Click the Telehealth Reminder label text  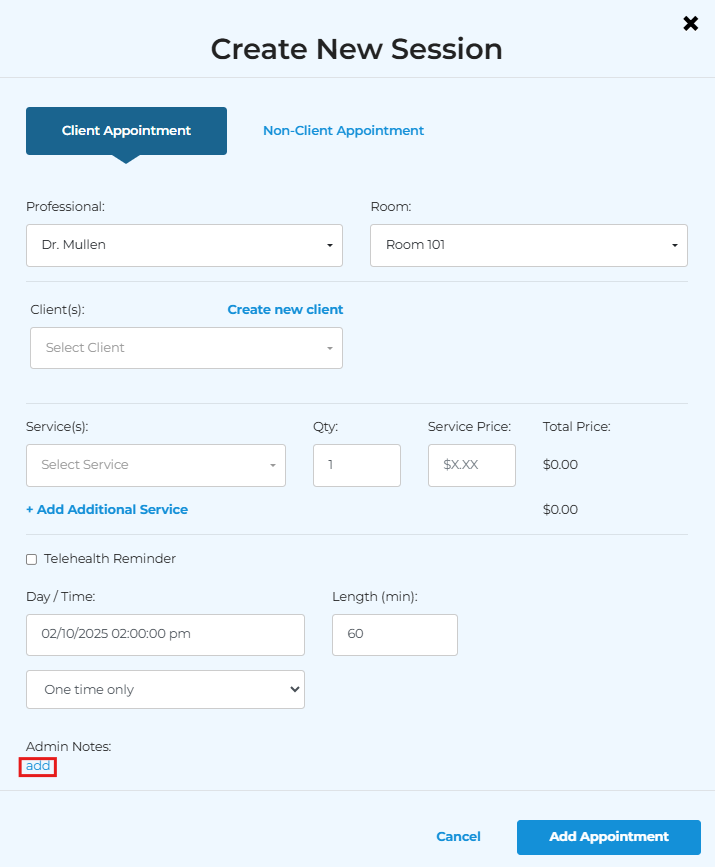110,558
